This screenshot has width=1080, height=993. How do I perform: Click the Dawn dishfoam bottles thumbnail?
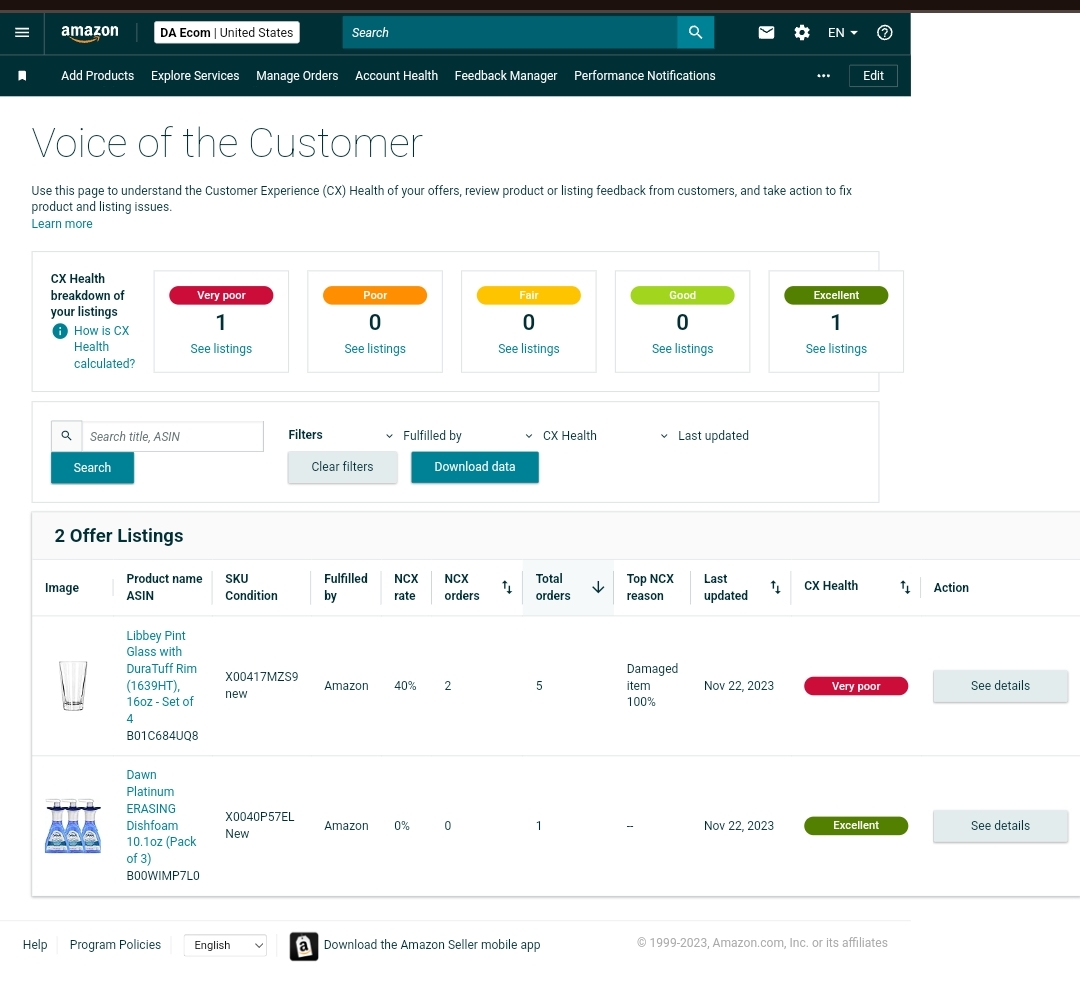pyautogui.click(x=73, y=826)
